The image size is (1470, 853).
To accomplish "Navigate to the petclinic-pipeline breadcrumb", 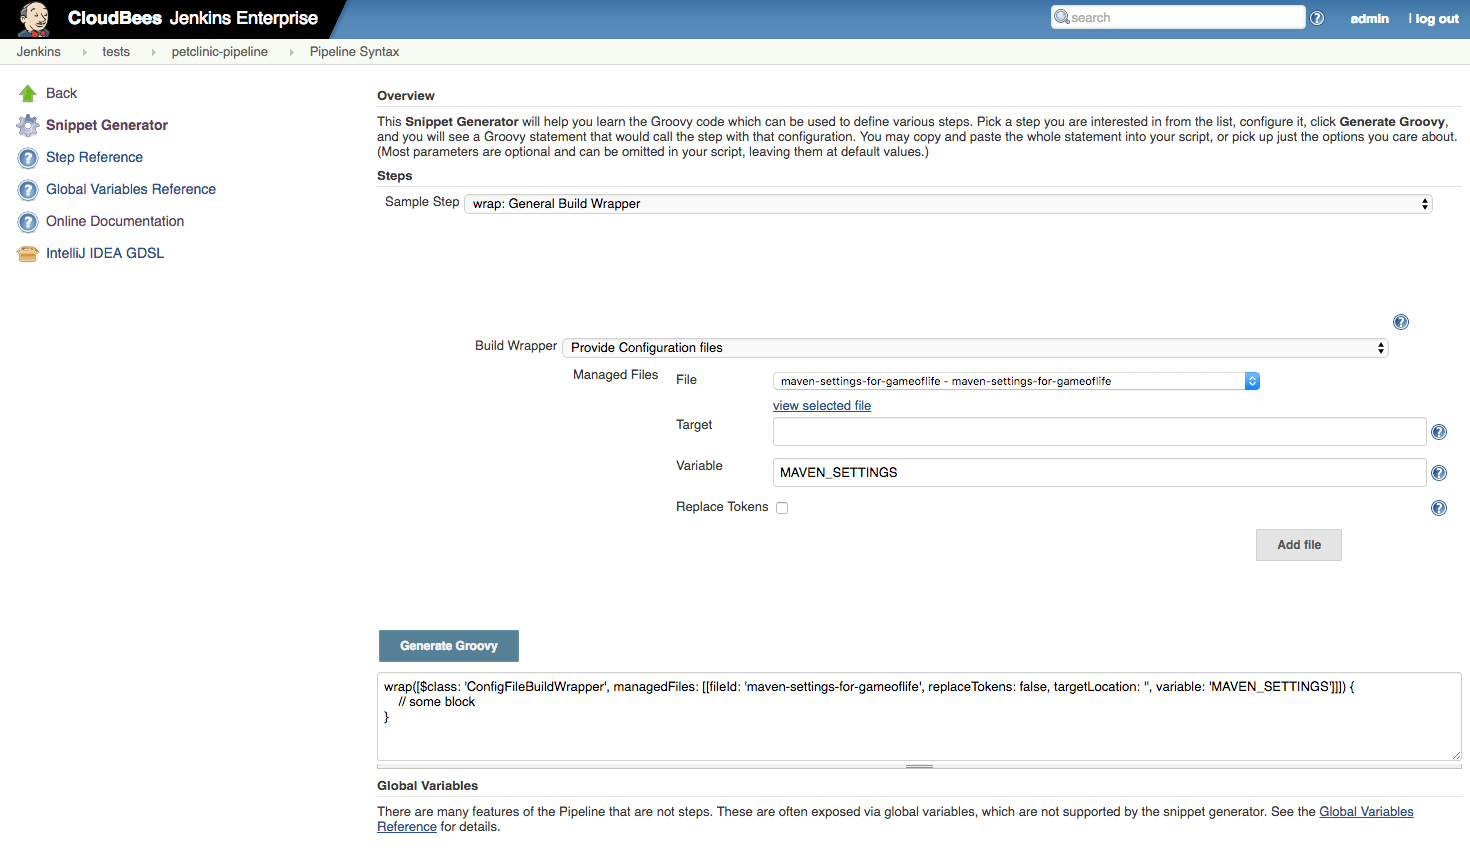I will (x=219, y=51).
